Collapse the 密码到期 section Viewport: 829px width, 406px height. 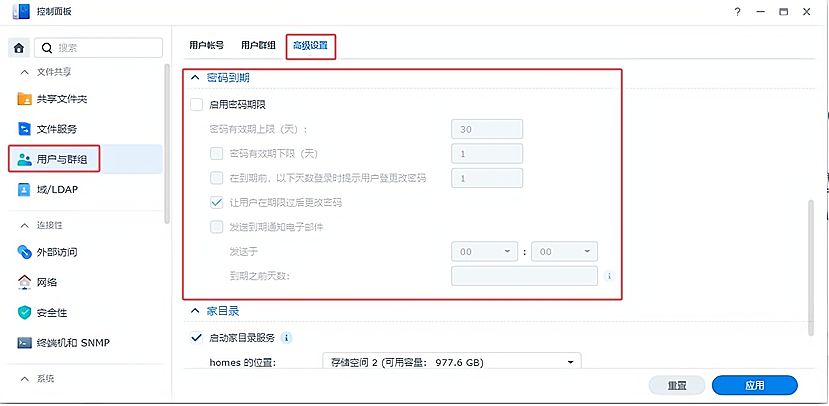click(195, 77)
